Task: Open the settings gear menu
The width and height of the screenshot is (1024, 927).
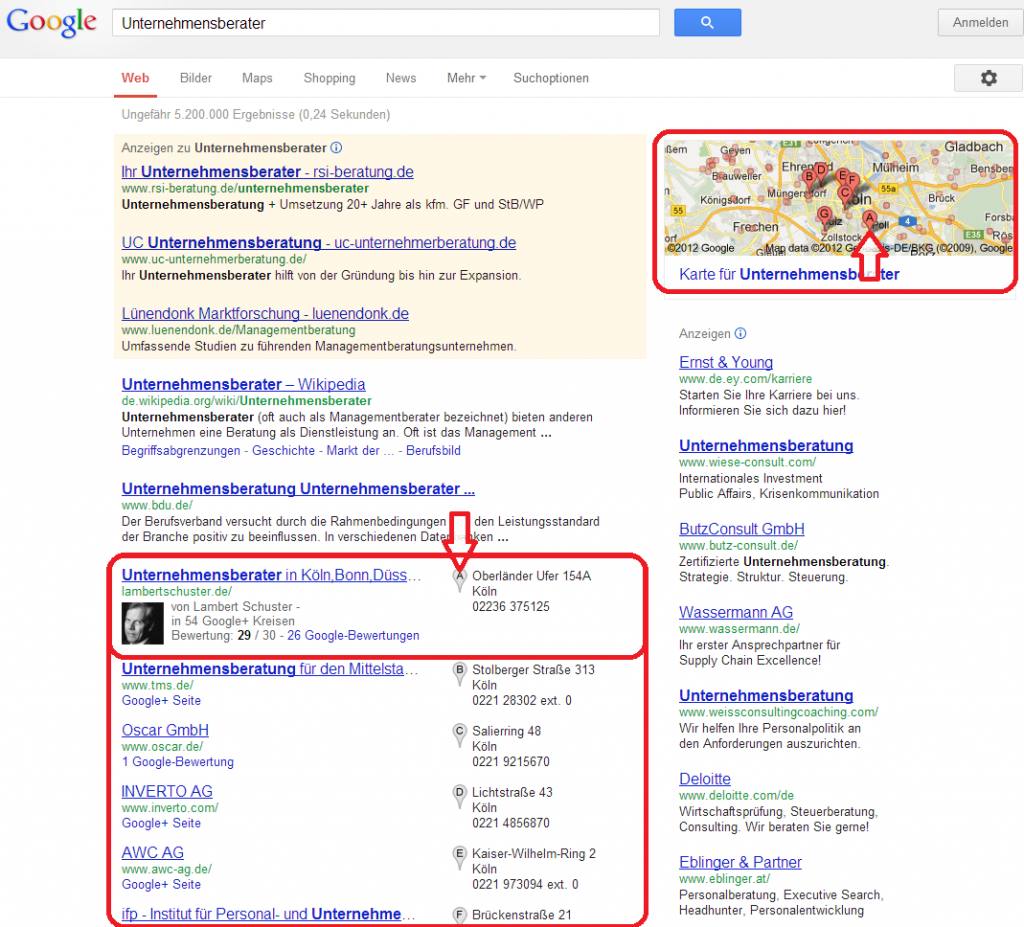Action: click(988, 78)
